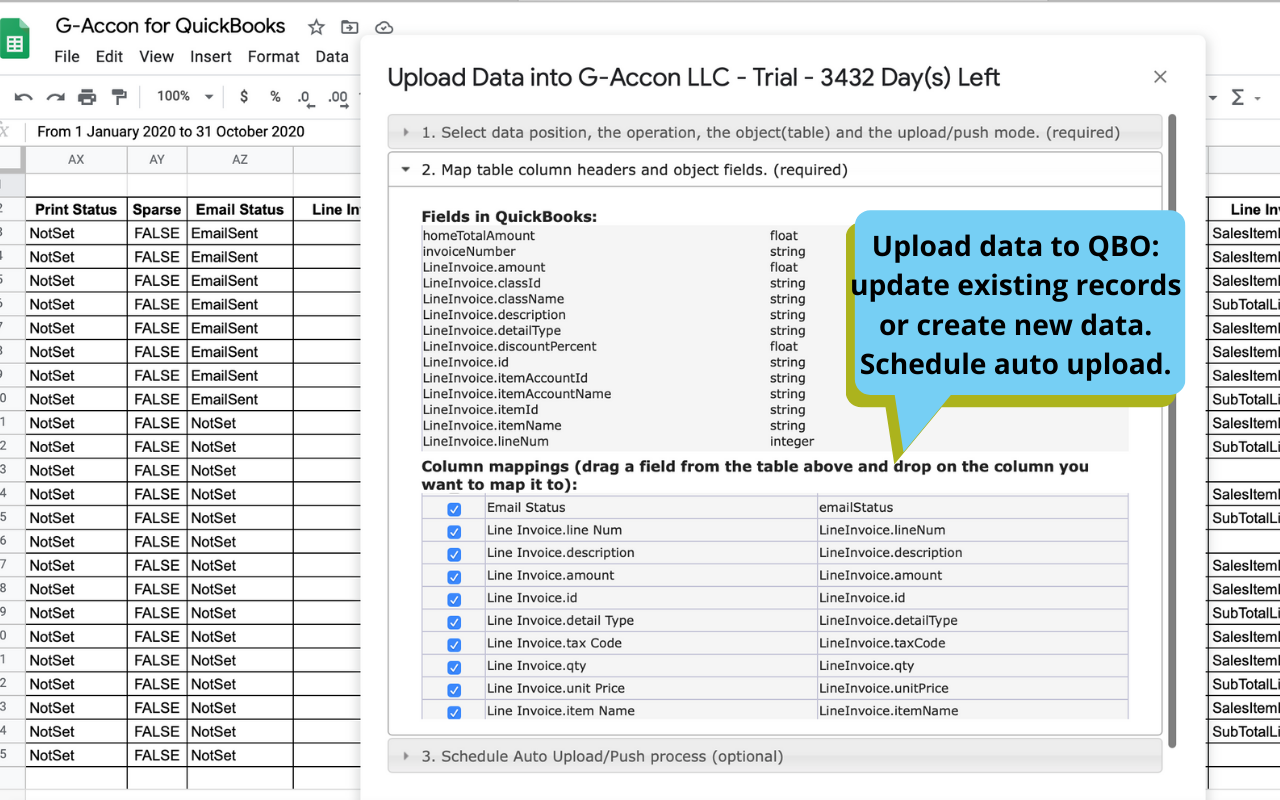1280x800 pixels.
Task: Click the move-to-folder icon beside title
Action: coord(349,28)
